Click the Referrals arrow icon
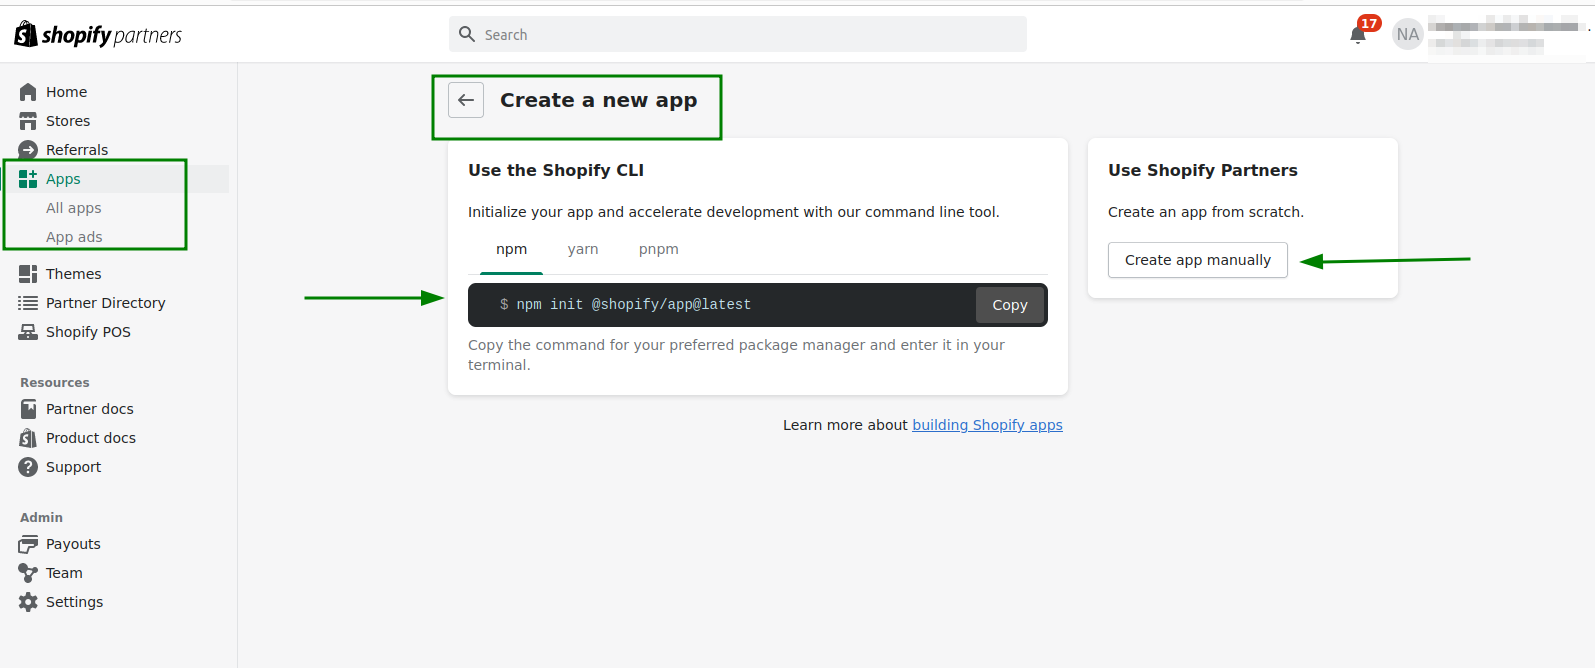This screenshot has height=668, width=1595. click(28, 150)
